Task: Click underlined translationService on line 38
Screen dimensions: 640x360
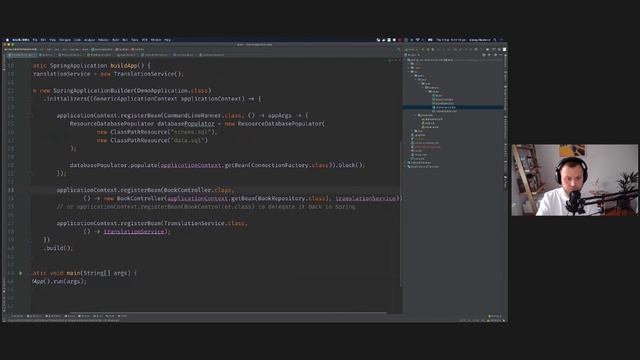Action: (x=134, y=231)
